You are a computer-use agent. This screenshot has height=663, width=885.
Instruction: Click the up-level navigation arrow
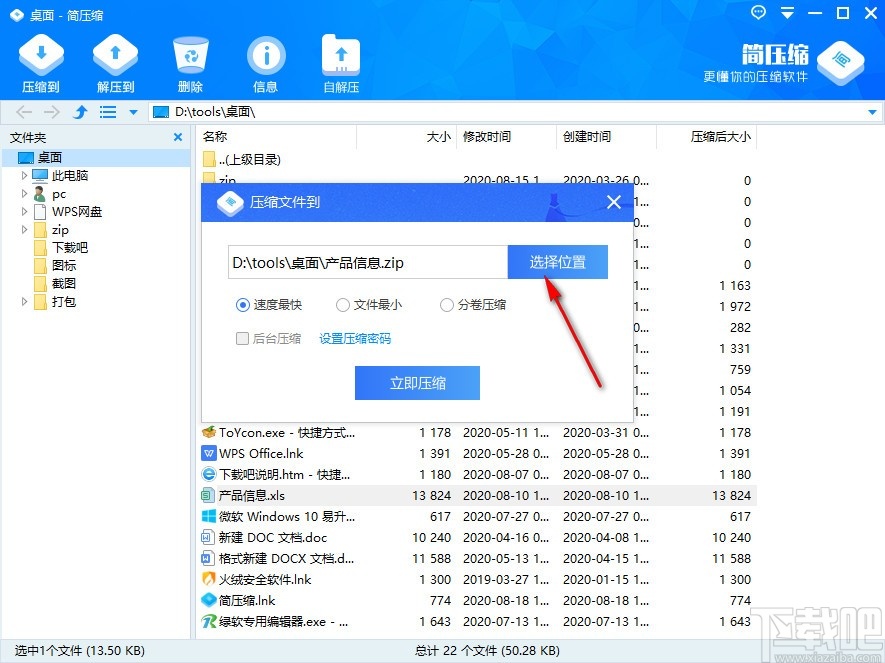click(79, 112)
